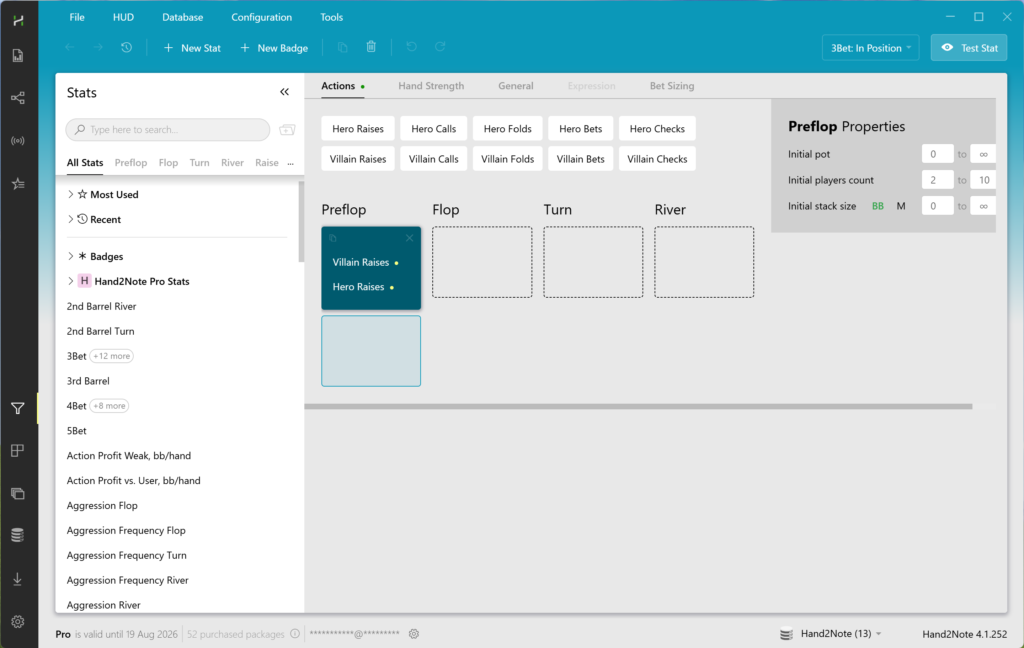
Task: Open the popup layout sidebar icon
Action: [18, 451]
